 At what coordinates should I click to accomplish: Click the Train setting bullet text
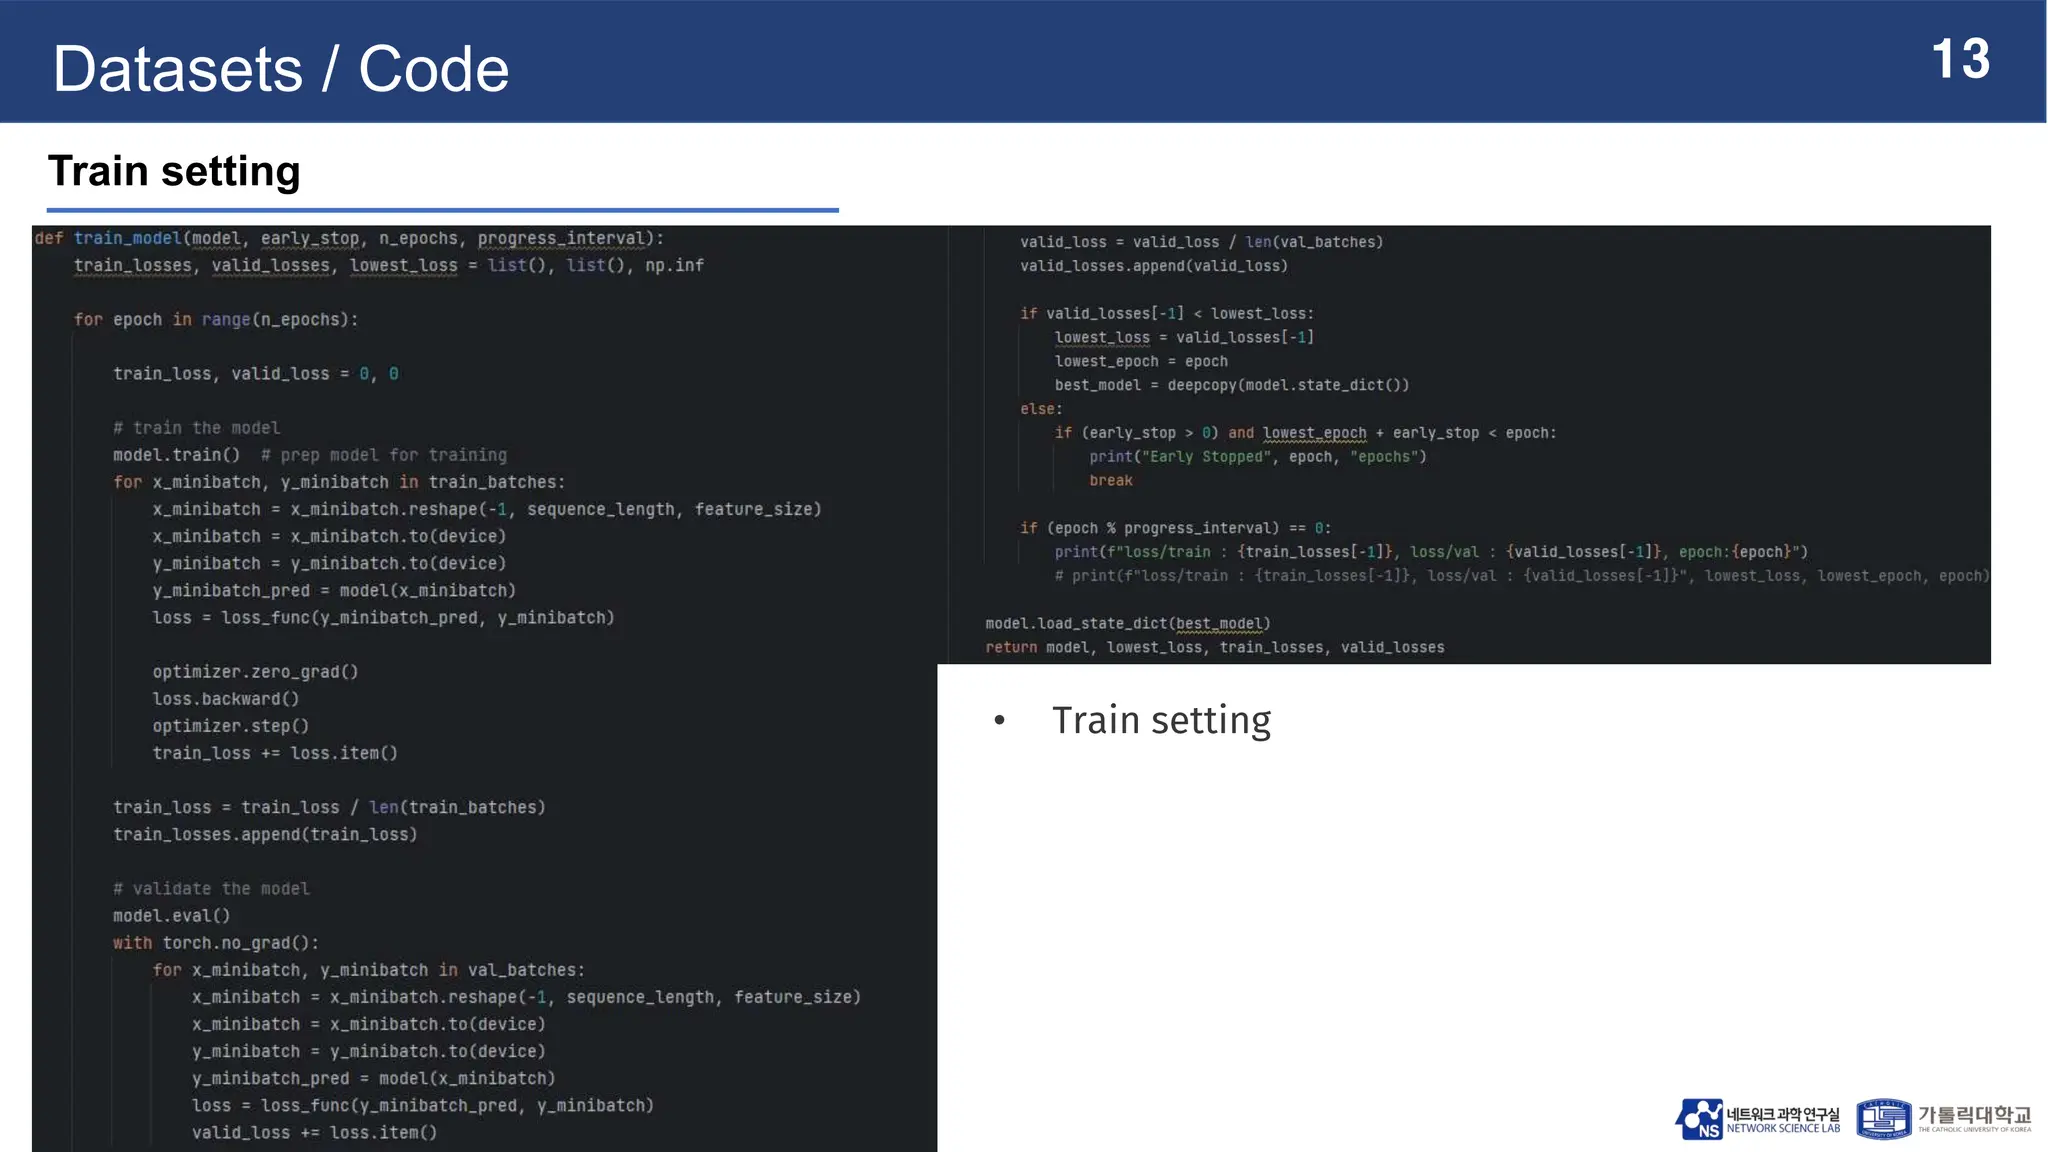click(1160, 720)
